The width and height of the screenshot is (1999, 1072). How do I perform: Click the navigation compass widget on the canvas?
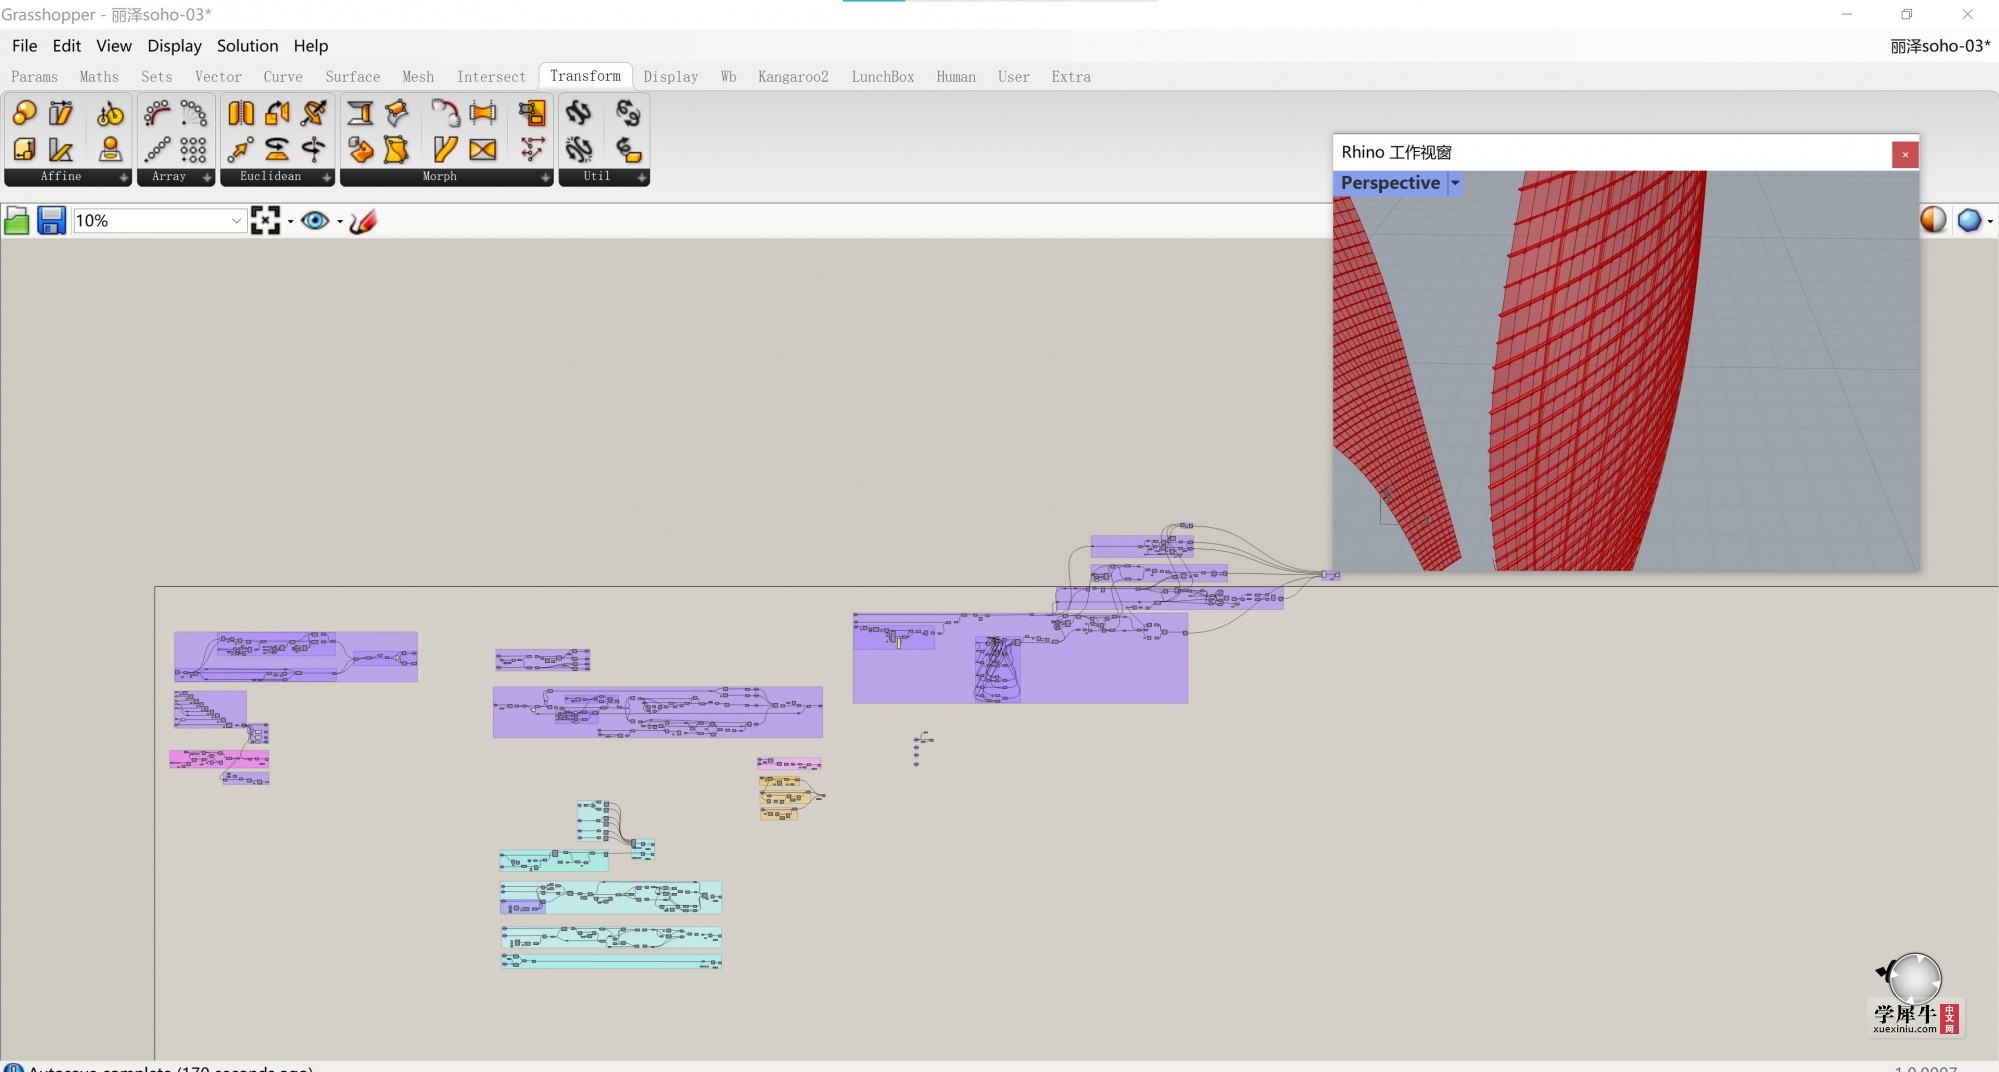pyautogui.click(x=1915, y=978)
